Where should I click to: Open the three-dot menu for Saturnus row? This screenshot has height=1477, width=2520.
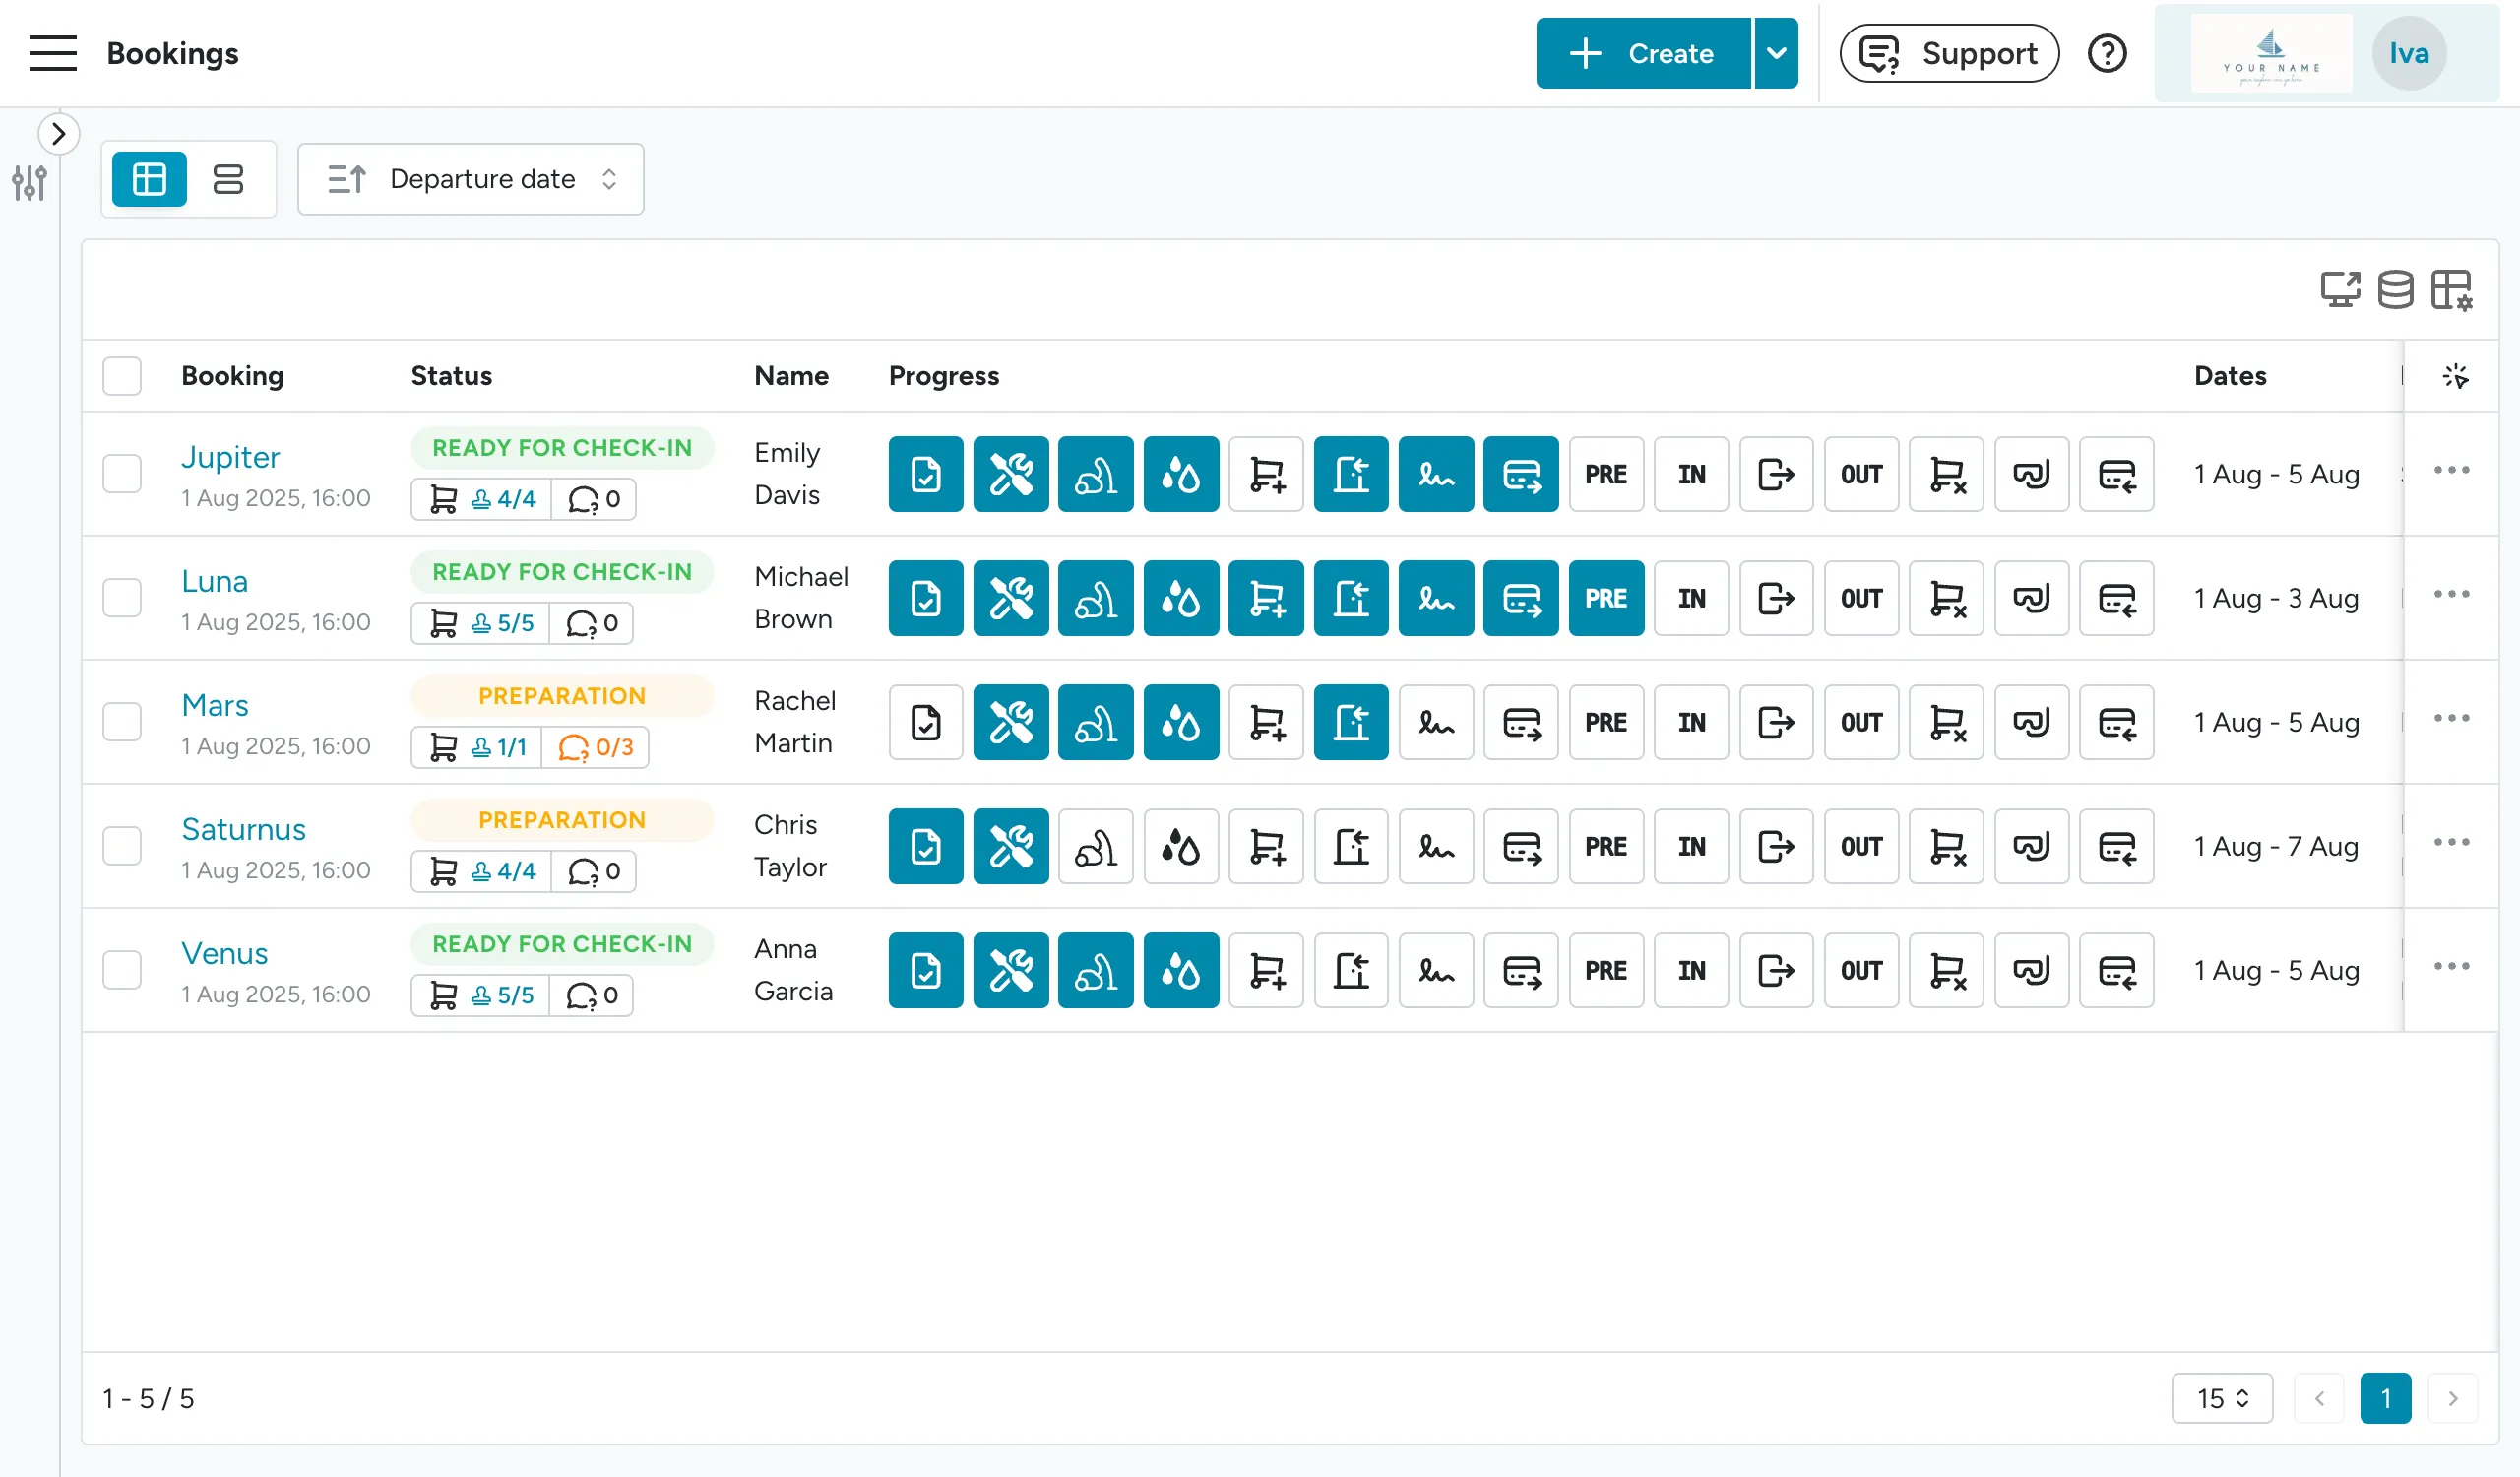2451,842
